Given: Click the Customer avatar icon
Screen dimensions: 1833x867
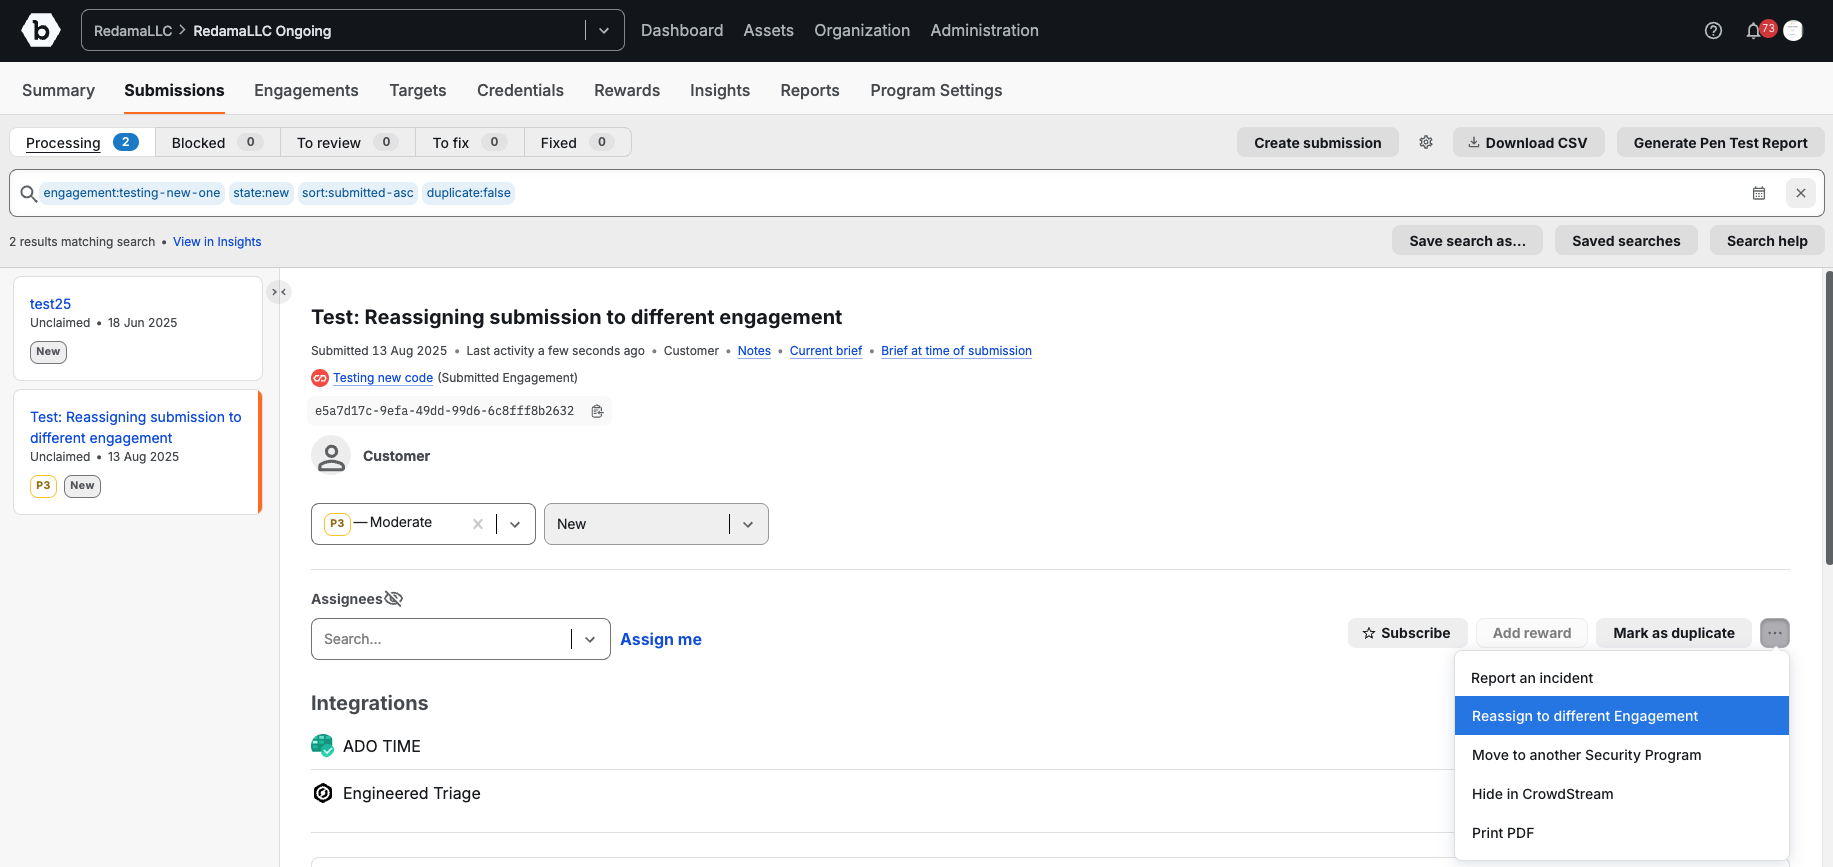Looking at the screenshot, I should click(331, 456).
